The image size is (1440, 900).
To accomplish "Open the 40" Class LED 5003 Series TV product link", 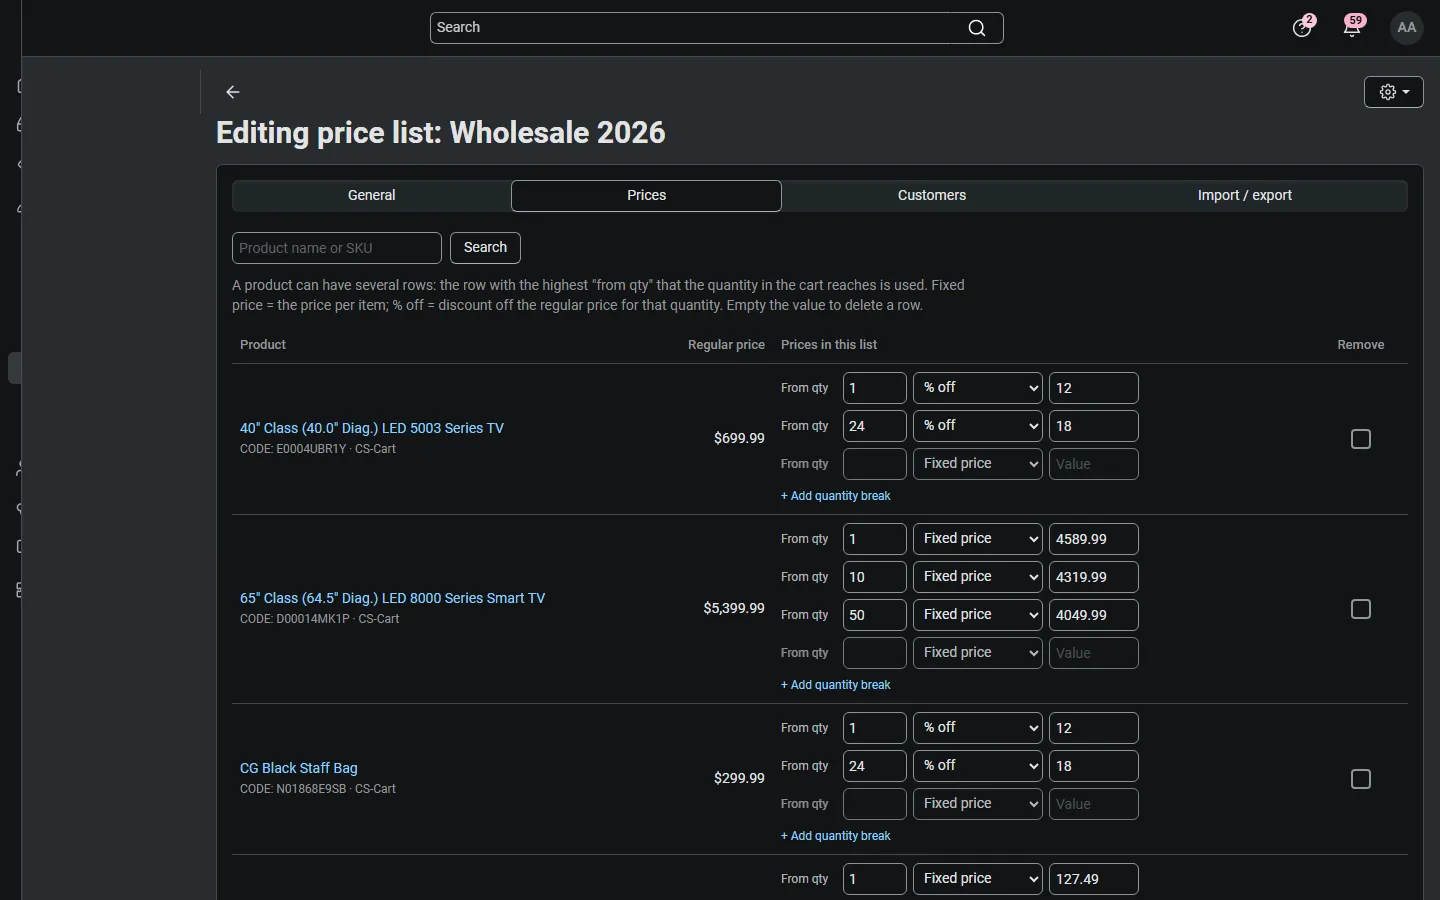I will tap(372, 428).
